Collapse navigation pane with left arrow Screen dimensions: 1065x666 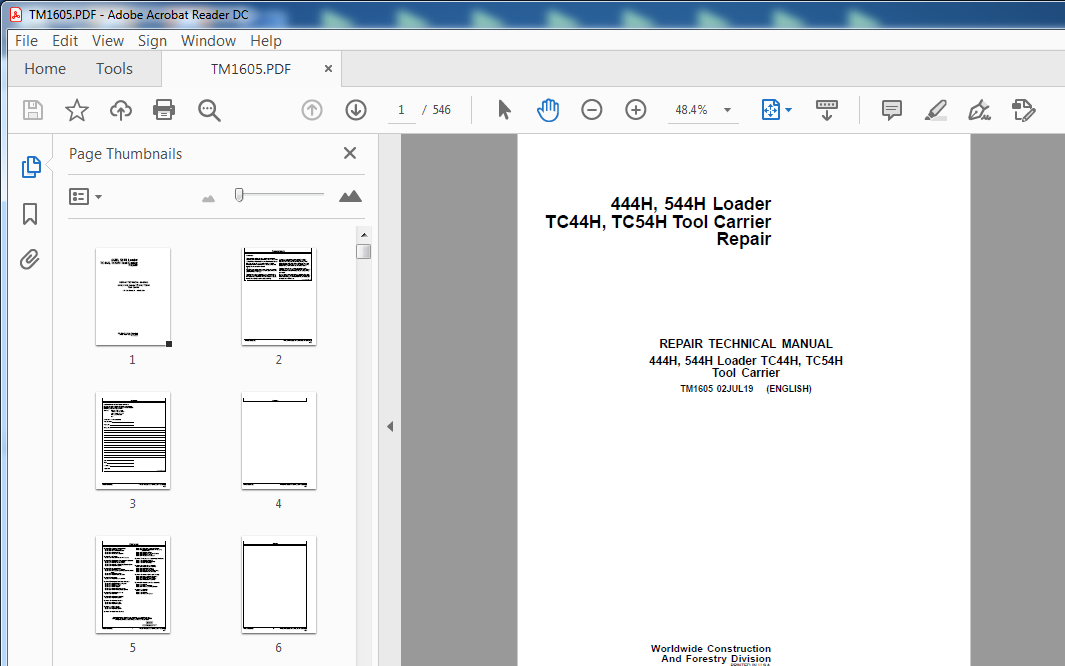click(390, 426)
